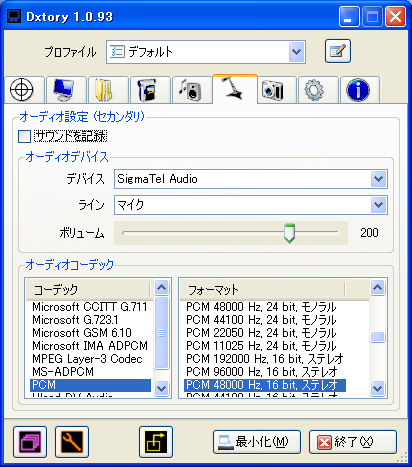Select PCM 96000 Hz, 16 bit format
Screen dimensions: 412x467
(262, 372)
